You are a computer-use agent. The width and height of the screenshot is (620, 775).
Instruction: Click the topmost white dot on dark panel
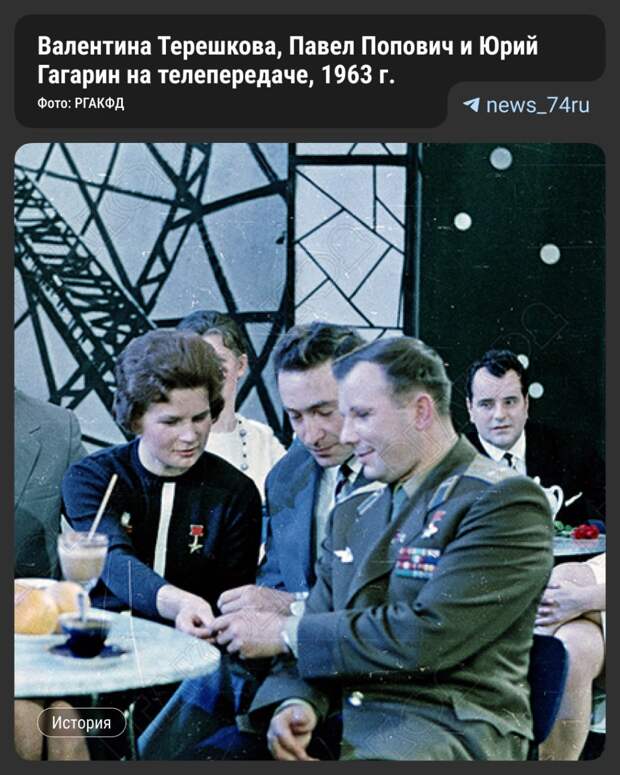500,158
